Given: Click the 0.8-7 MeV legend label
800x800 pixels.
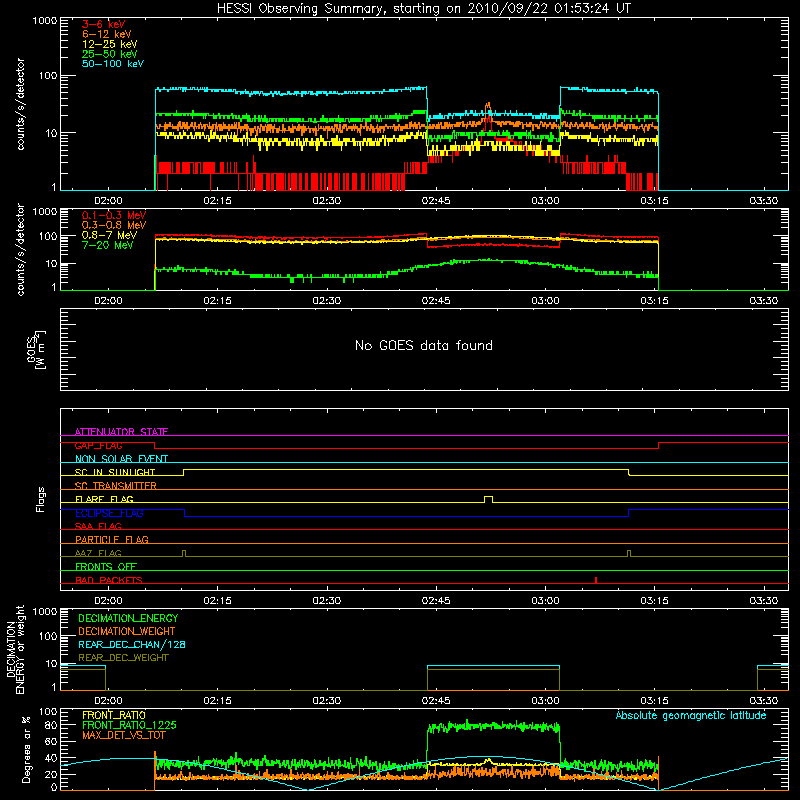Looking at the screenshot, I should (109, 235).
